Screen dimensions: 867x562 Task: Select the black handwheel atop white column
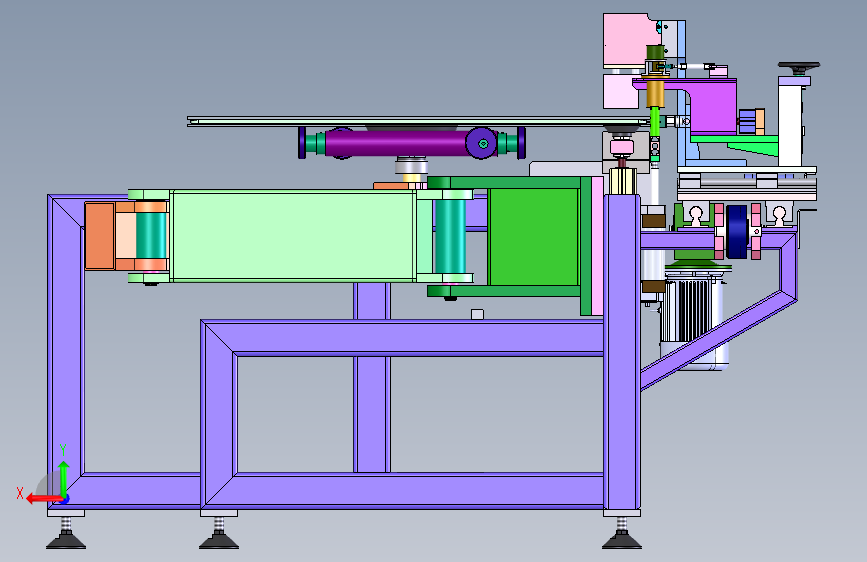(x=798, y=69)
